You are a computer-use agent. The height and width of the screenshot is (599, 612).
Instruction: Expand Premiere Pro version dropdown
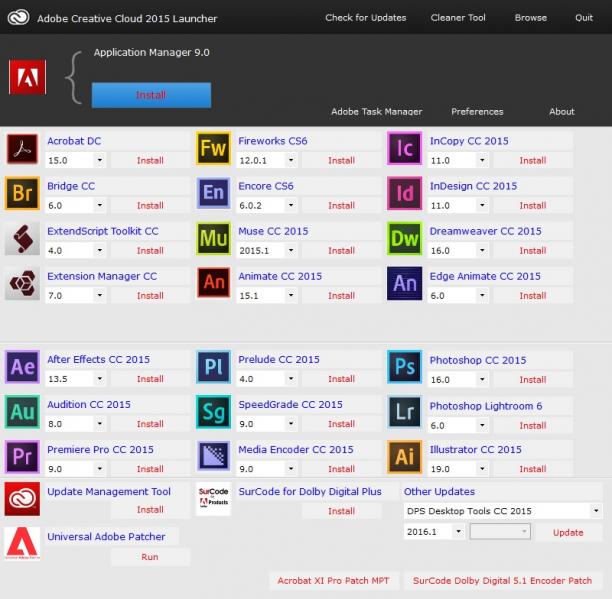pos(100,469)
